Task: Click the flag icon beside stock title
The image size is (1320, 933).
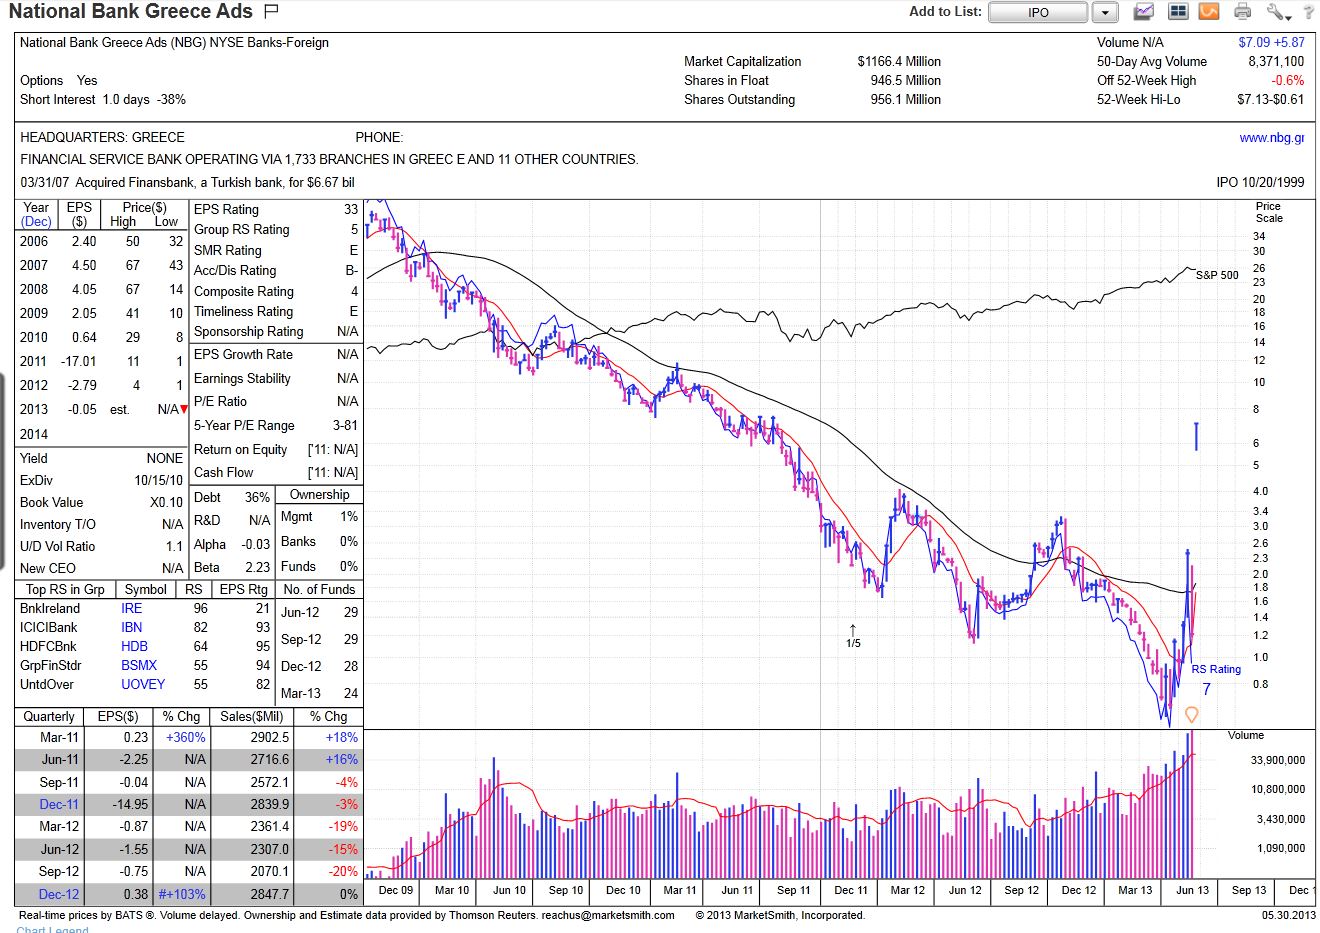Action: click(x=271, y=12)
